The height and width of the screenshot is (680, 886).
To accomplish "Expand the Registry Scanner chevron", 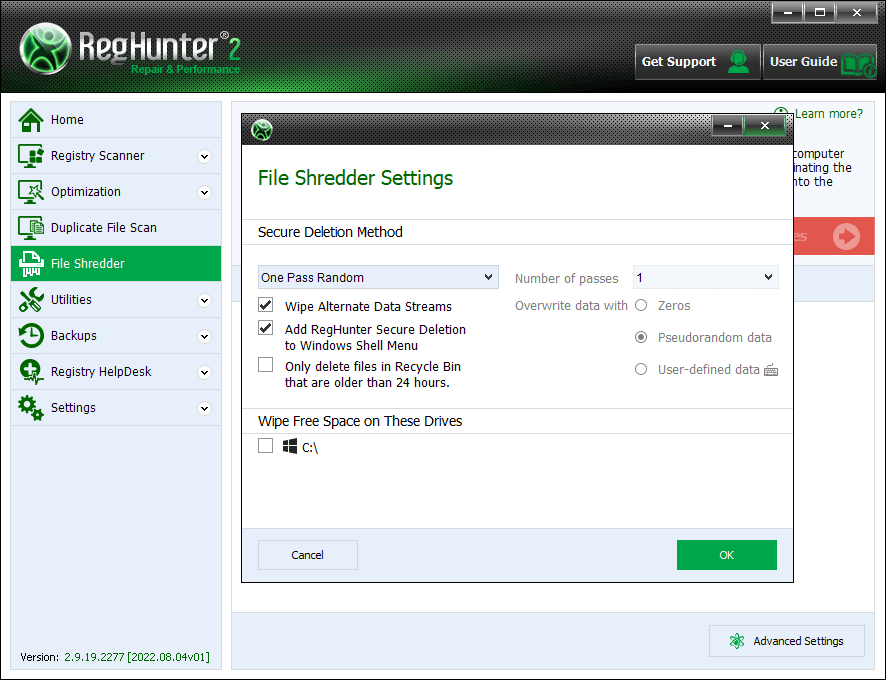I will 205,156.
